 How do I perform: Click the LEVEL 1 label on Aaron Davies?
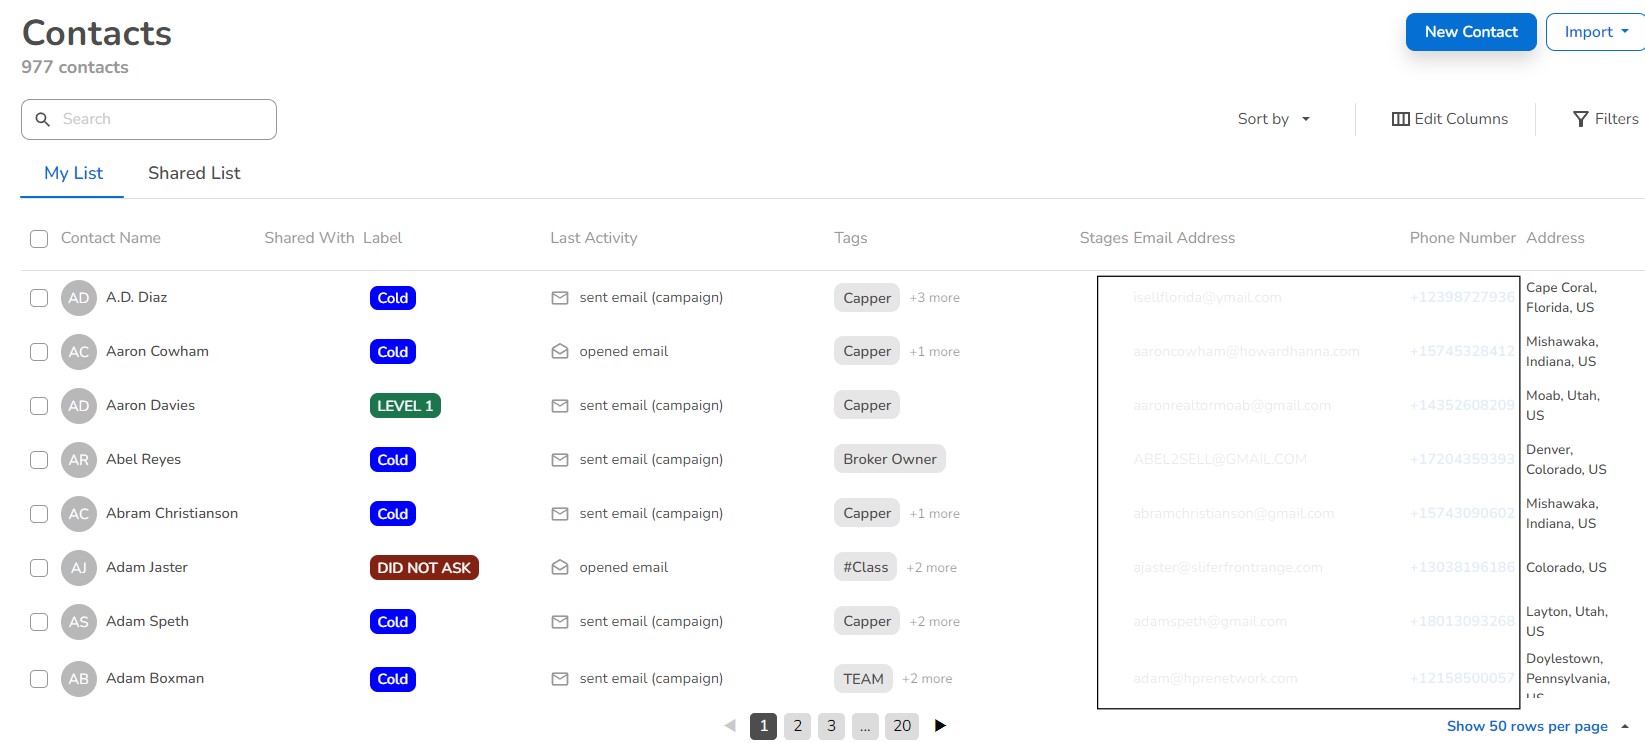coord(405,406)
